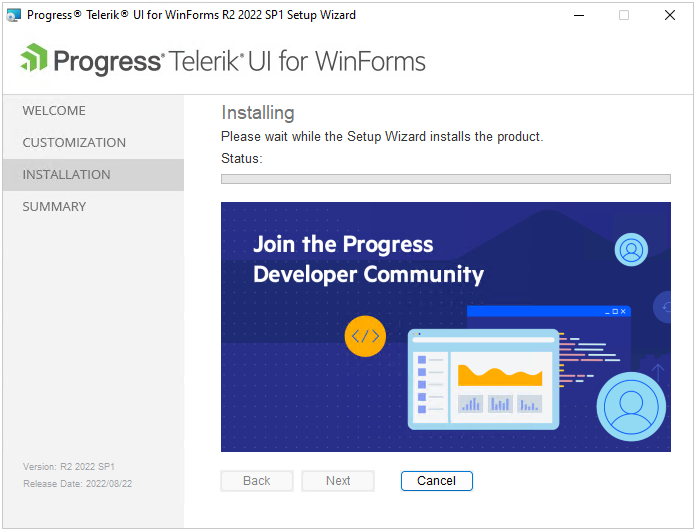Click the large user avatar circle in banner

[x=631, y=406]
